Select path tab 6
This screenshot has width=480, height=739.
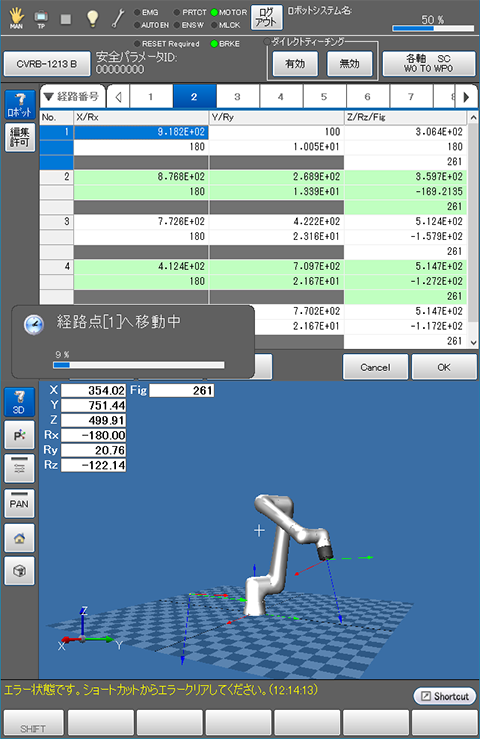[x=368, y=97]
